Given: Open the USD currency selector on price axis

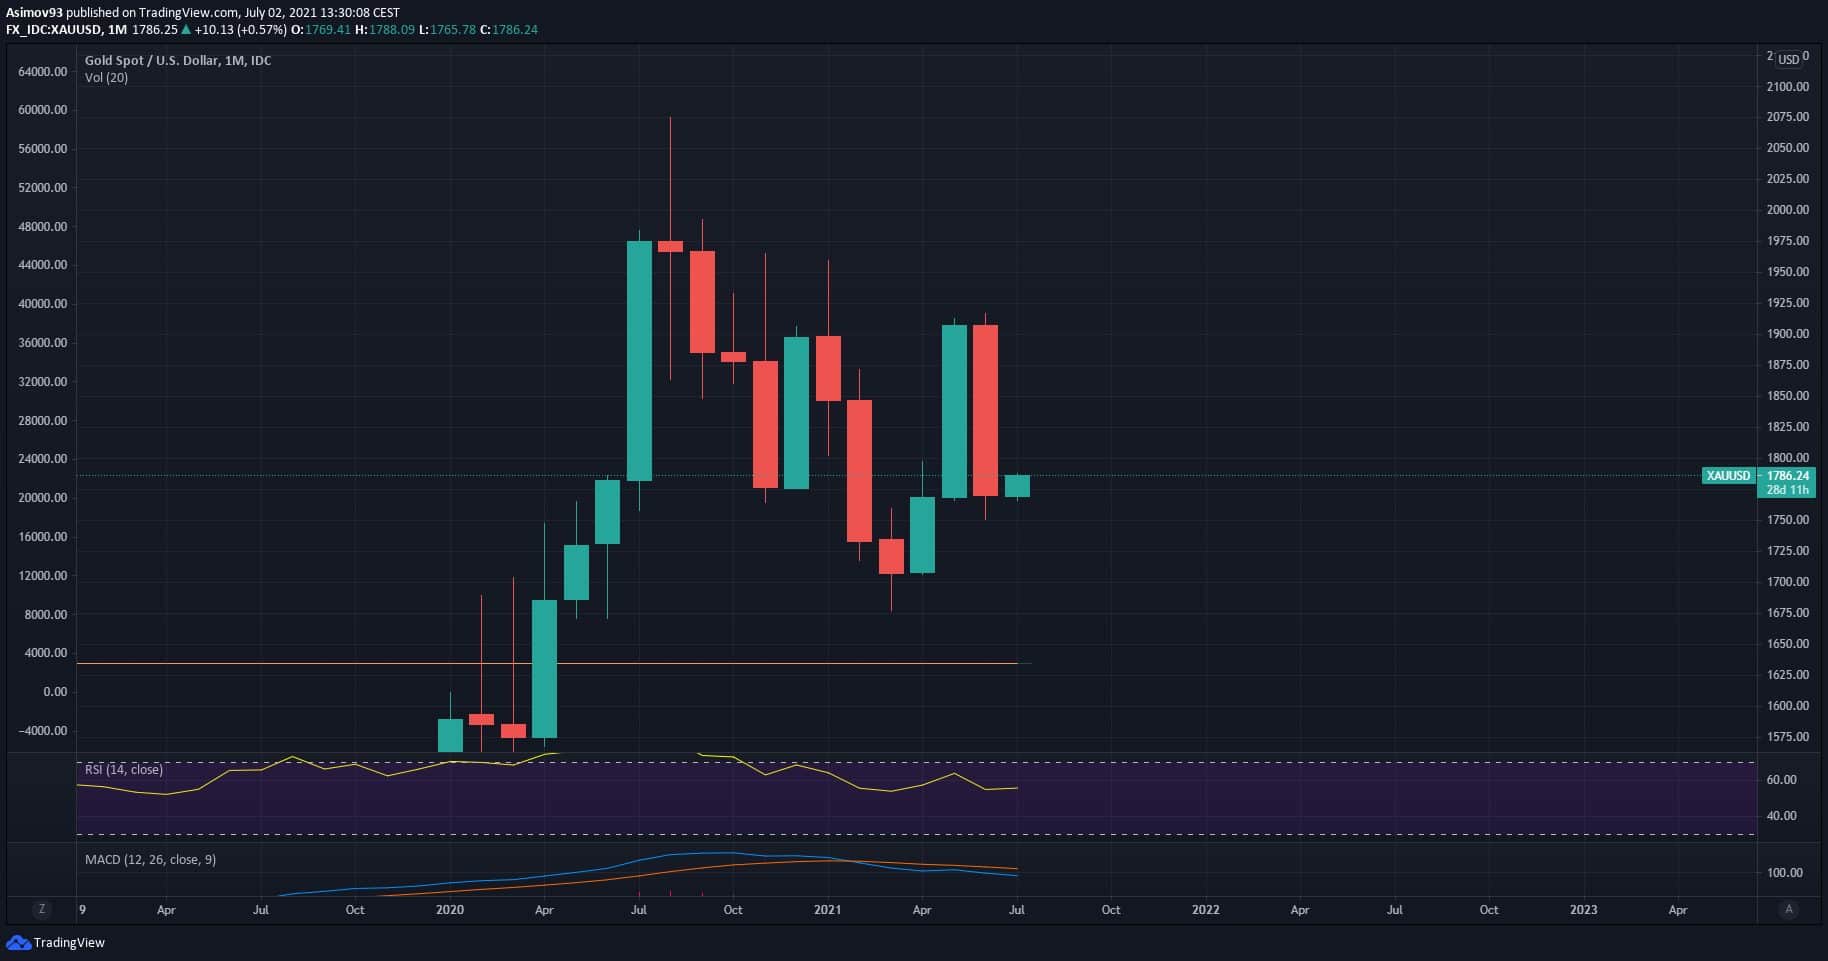Looking at the screenshot, I should 1788,59.
